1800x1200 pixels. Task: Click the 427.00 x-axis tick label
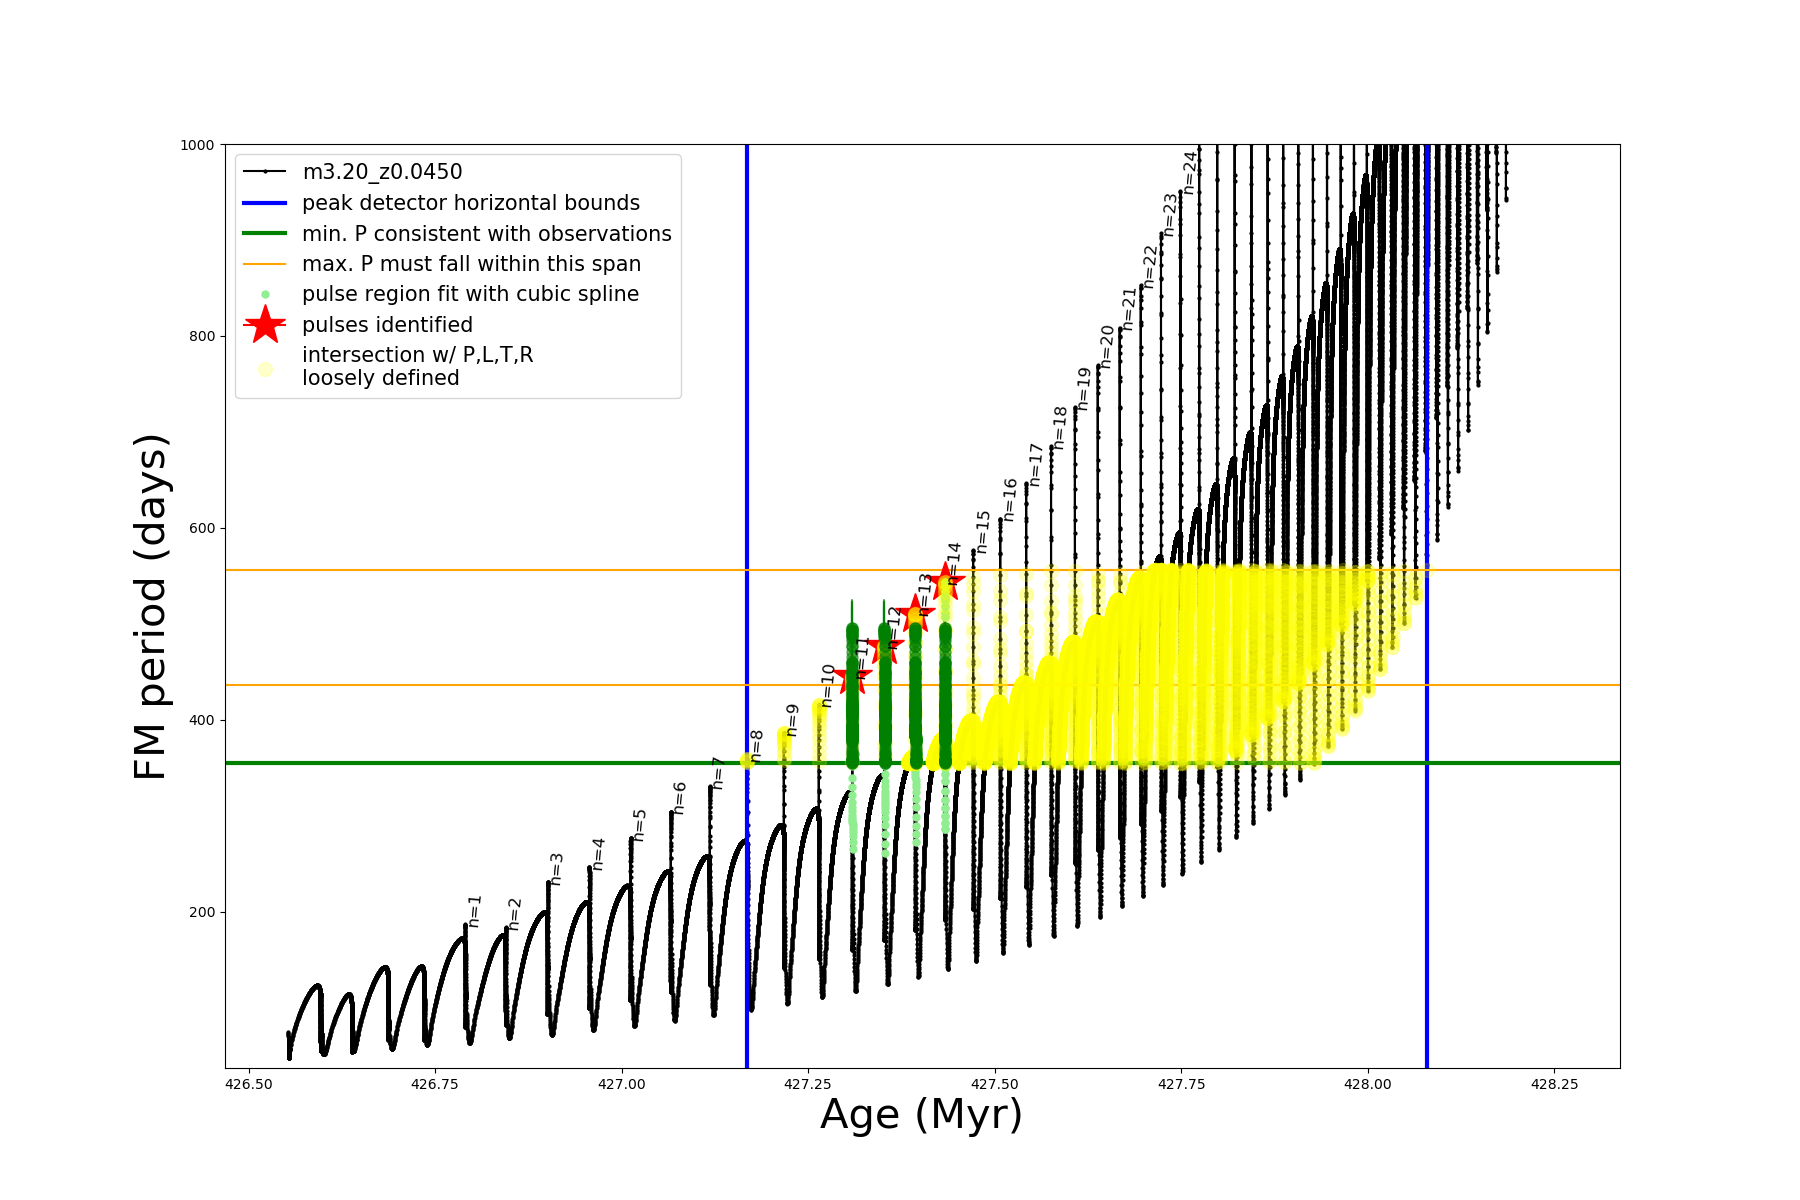[x=622, y=1084]
